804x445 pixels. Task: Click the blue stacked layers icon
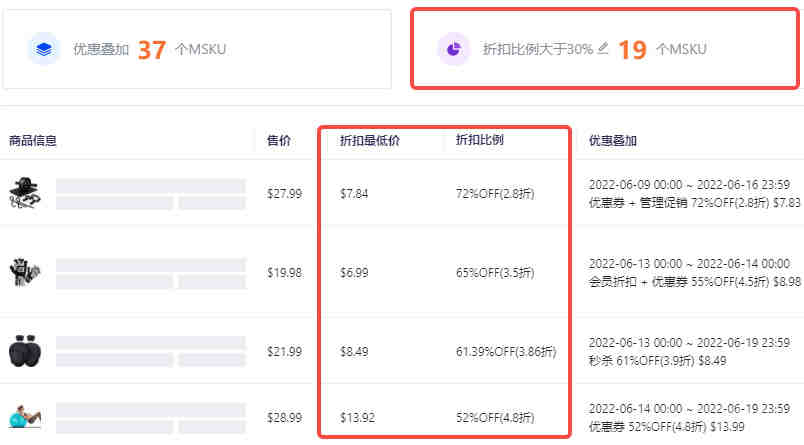[44, 49]
